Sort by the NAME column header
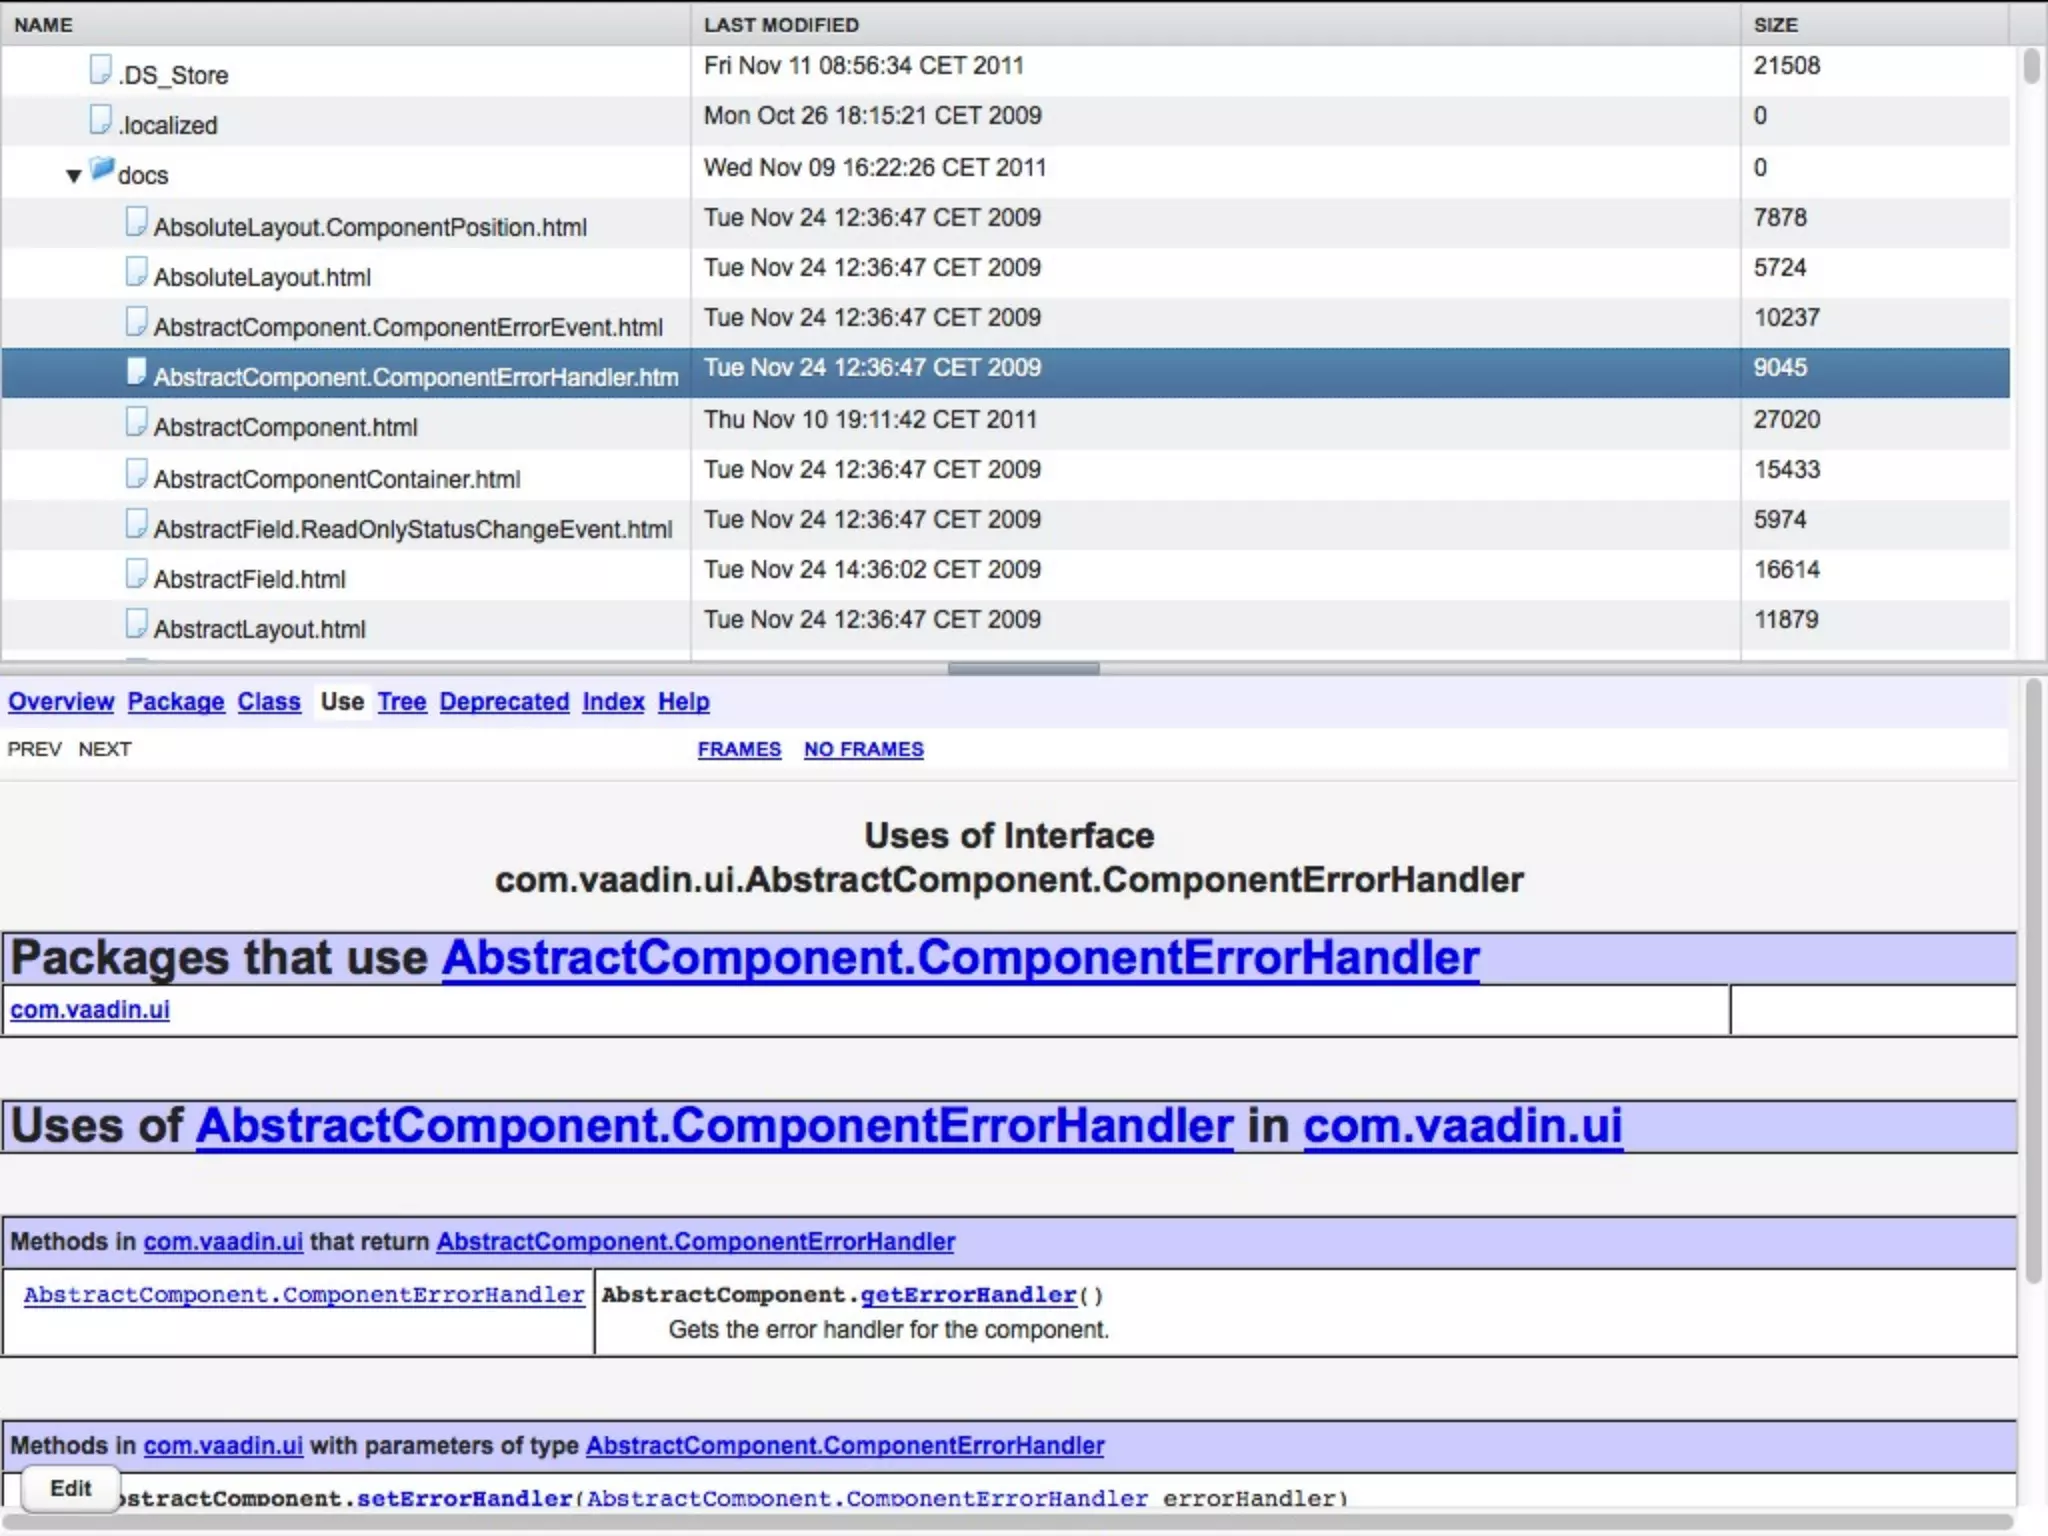This screenshot has width=2048, height=1536. [x=345, y=24]
